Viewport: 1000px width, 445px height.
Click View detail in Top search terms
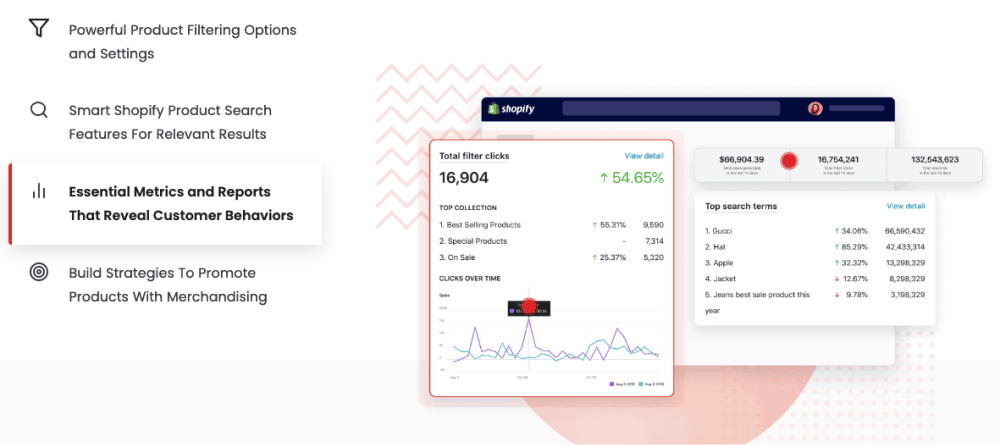[906, 206]
